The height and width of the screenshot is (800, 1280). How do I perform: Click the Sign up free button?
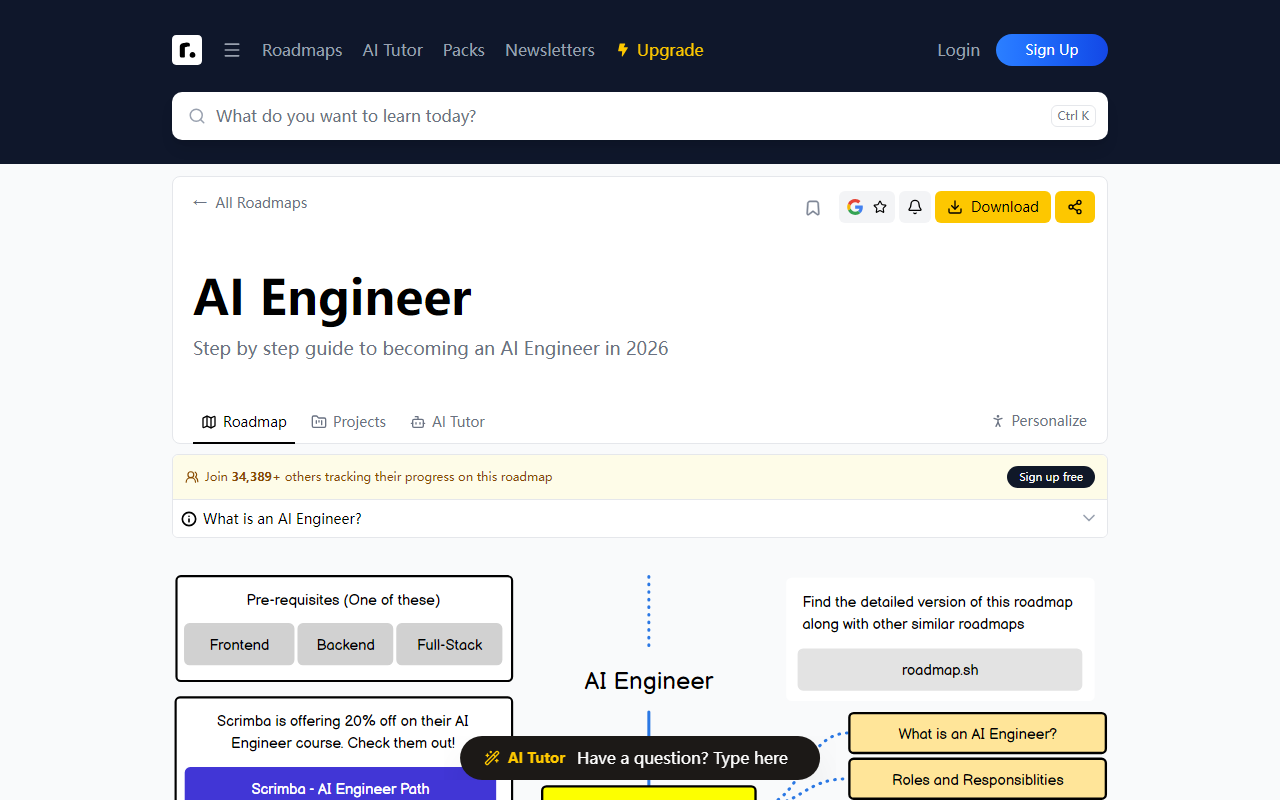click(x=1051, y=477)
